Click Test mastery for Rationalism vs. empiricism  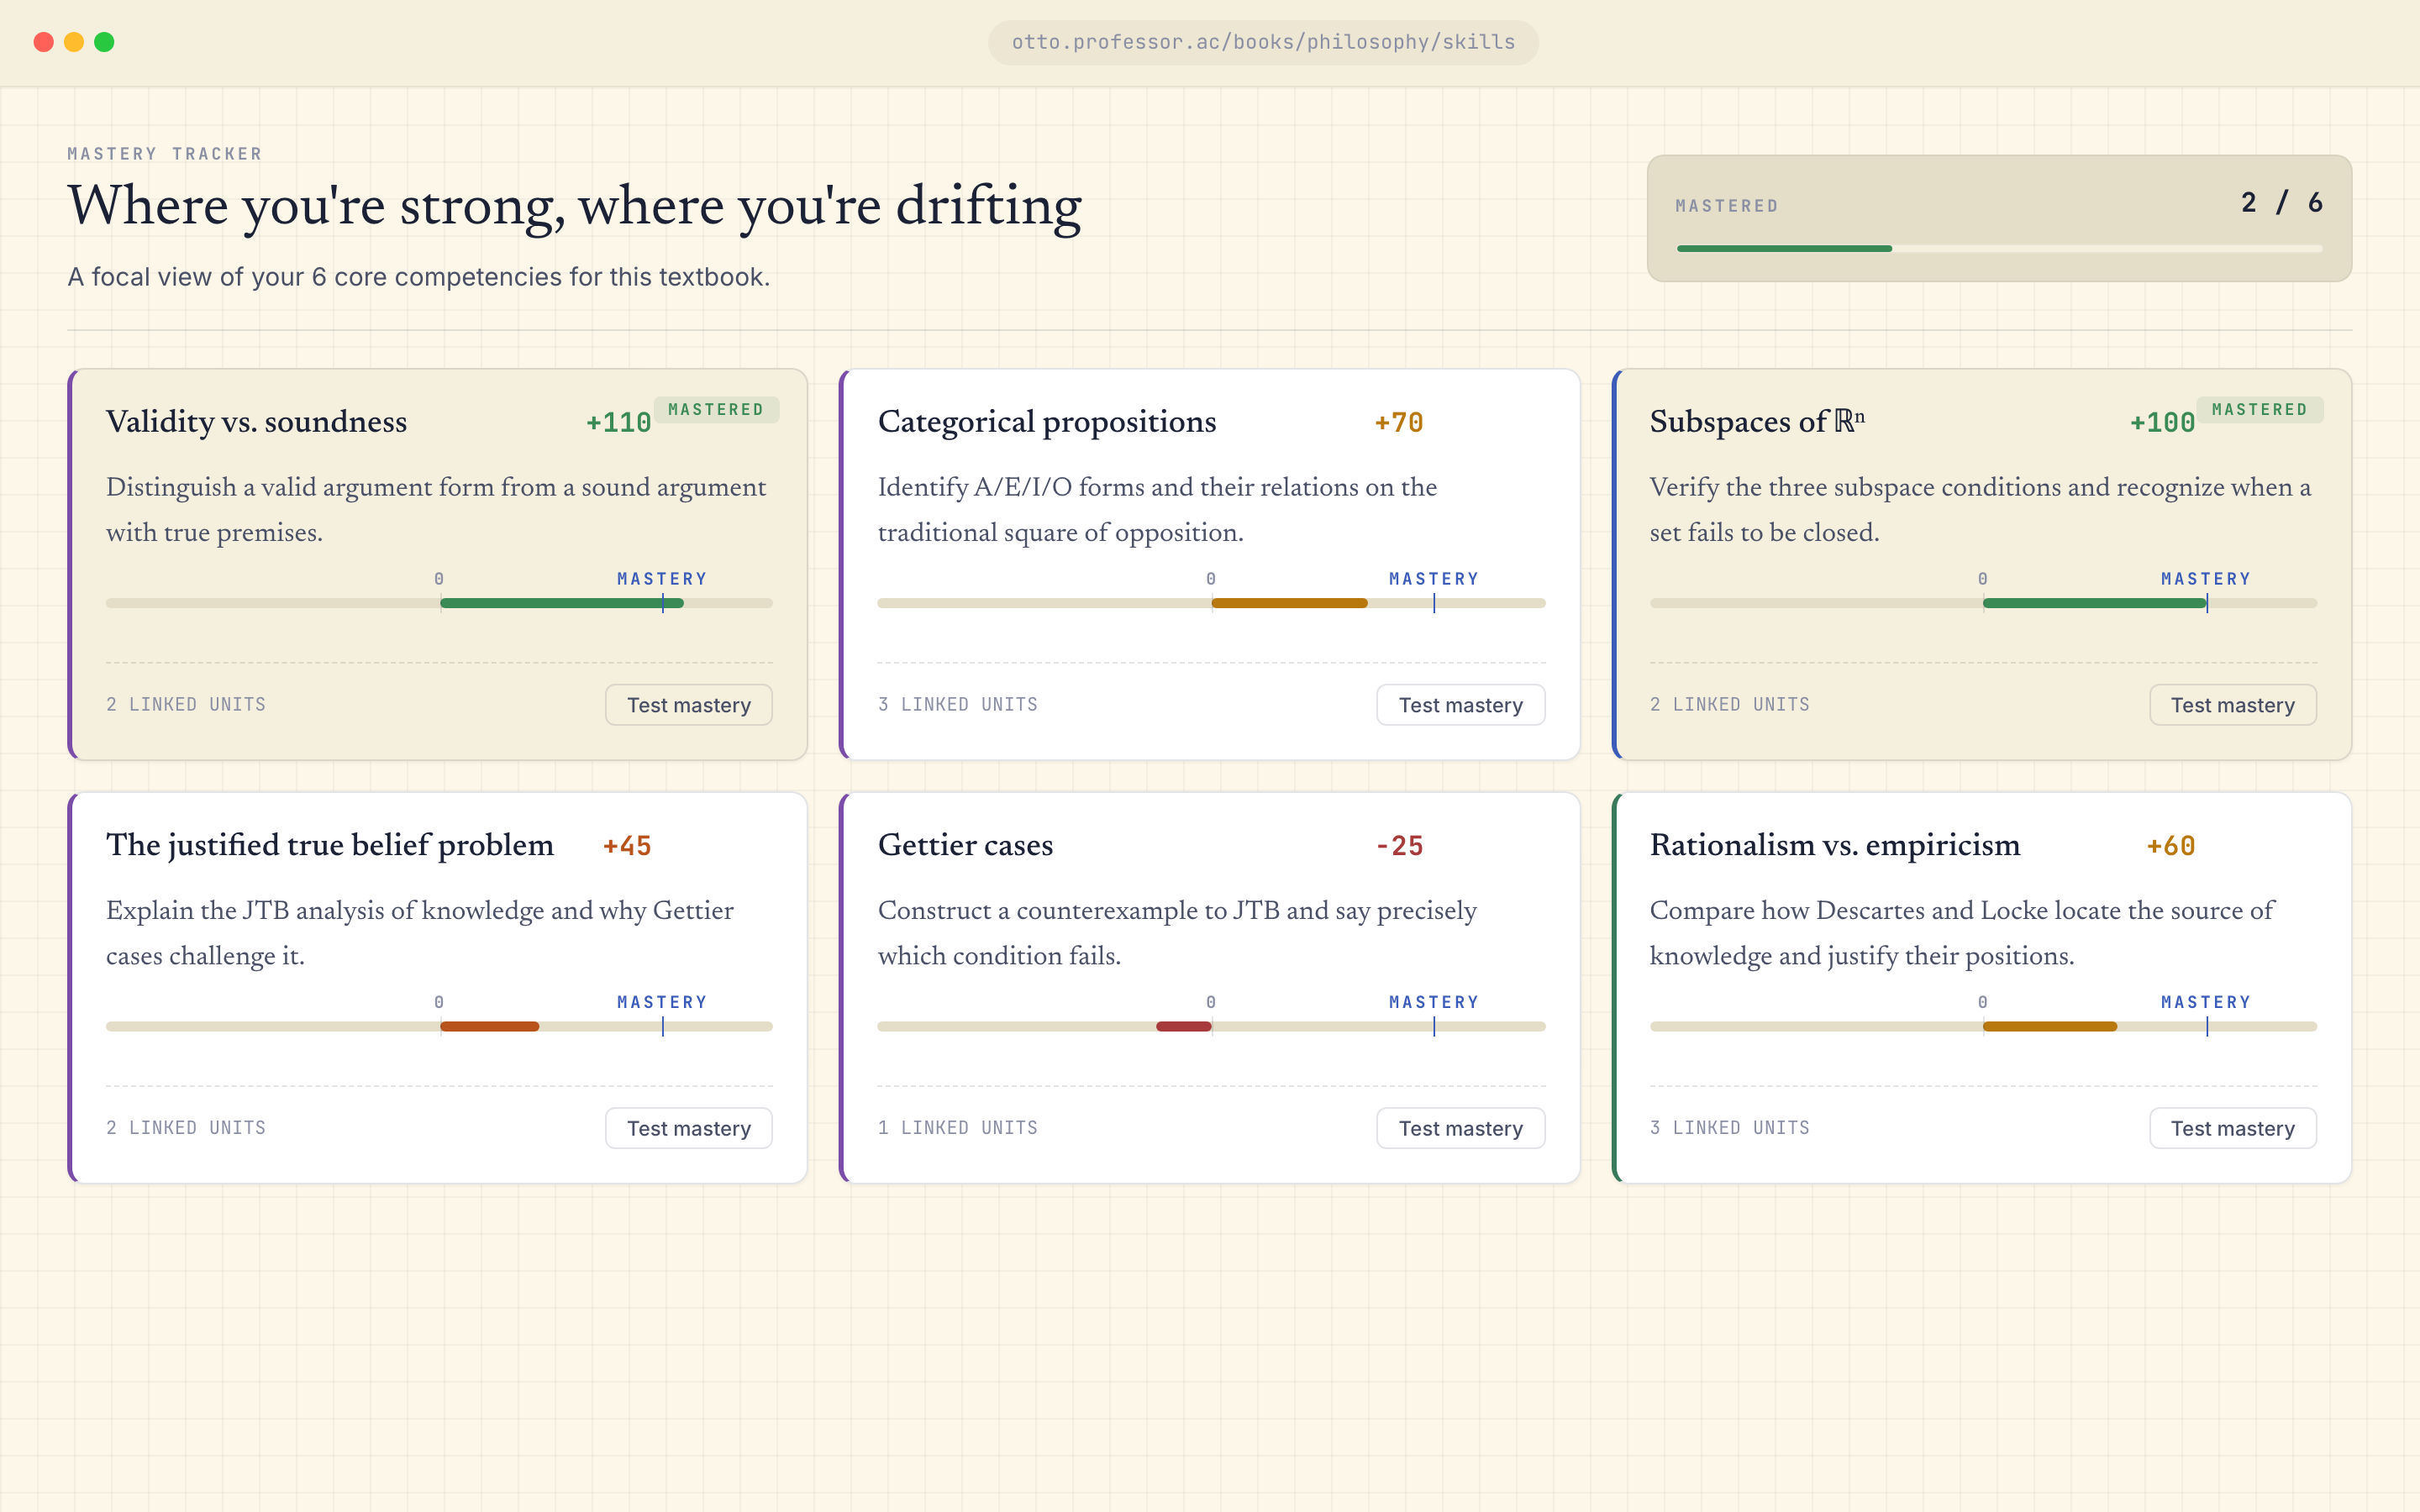coord(2232,1128)
